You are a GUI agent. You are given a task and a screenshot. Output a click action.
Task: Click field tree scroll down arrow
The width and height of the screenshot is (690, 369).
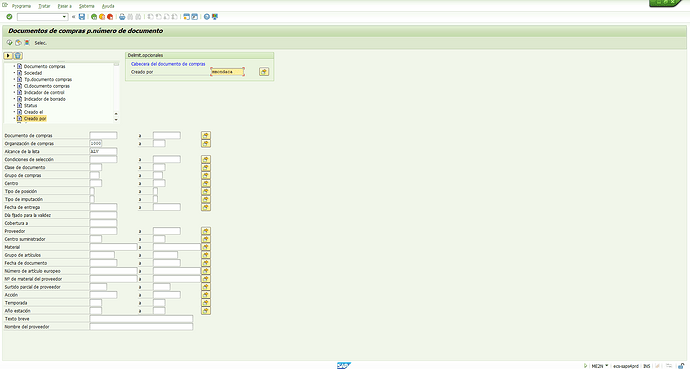(x=116, y=120)
